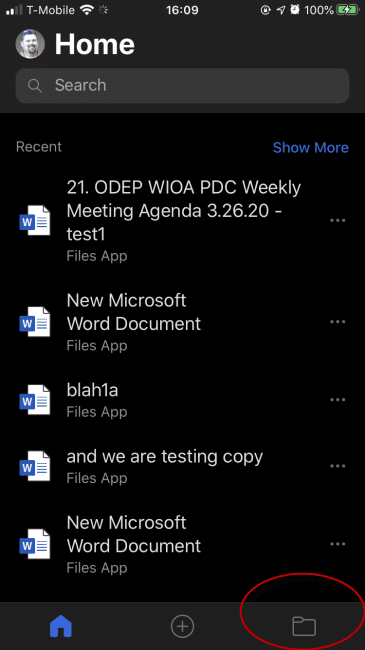Open 21. ODEP WIOA PDC Weekly Meeting Agenda
The width and height of the screenshot is (365, 650).
point(184,211)
